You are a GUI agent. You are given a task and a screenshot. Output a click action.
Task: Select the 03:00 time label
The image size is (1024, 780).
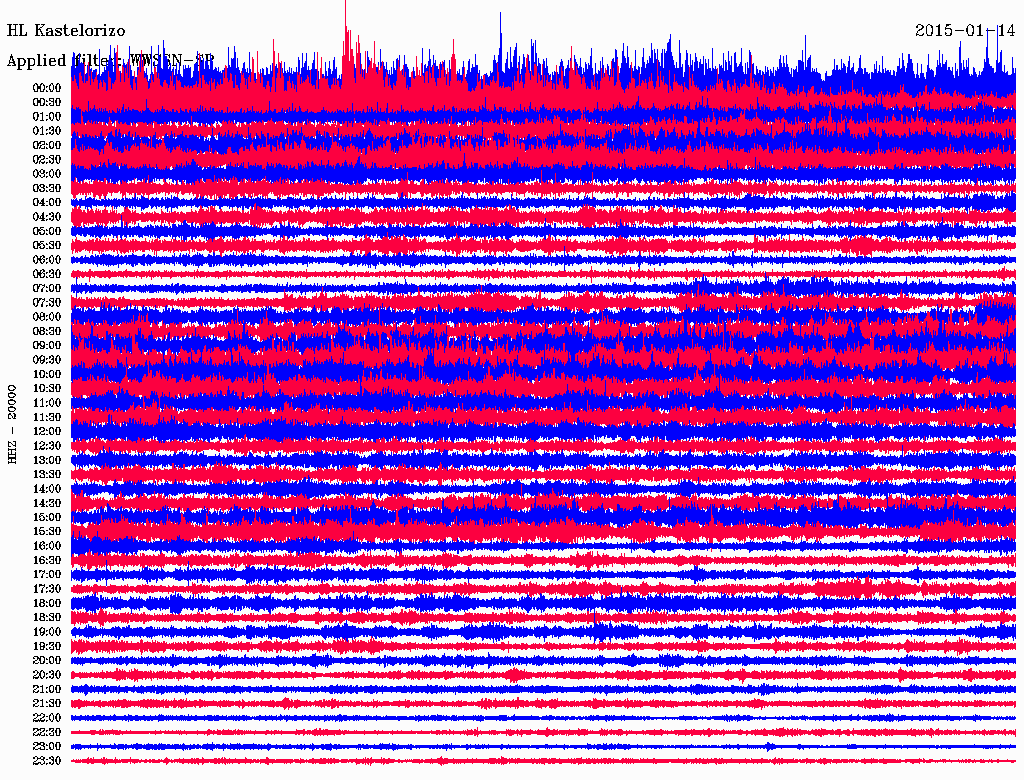click(47, 174)
